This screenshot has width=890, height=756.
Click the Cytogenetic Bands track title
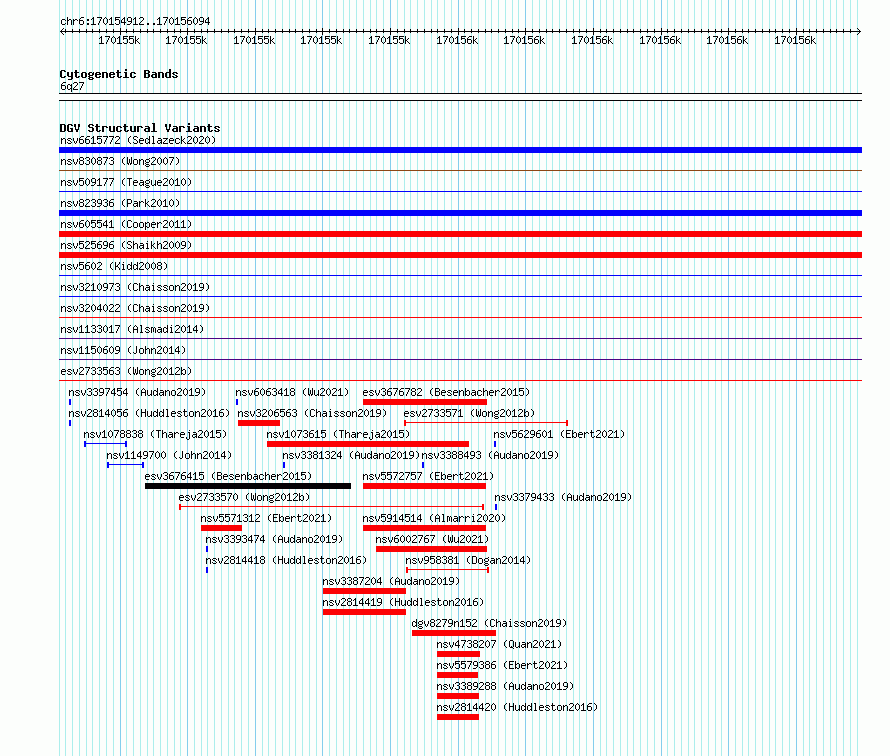(x=119, y=74)
